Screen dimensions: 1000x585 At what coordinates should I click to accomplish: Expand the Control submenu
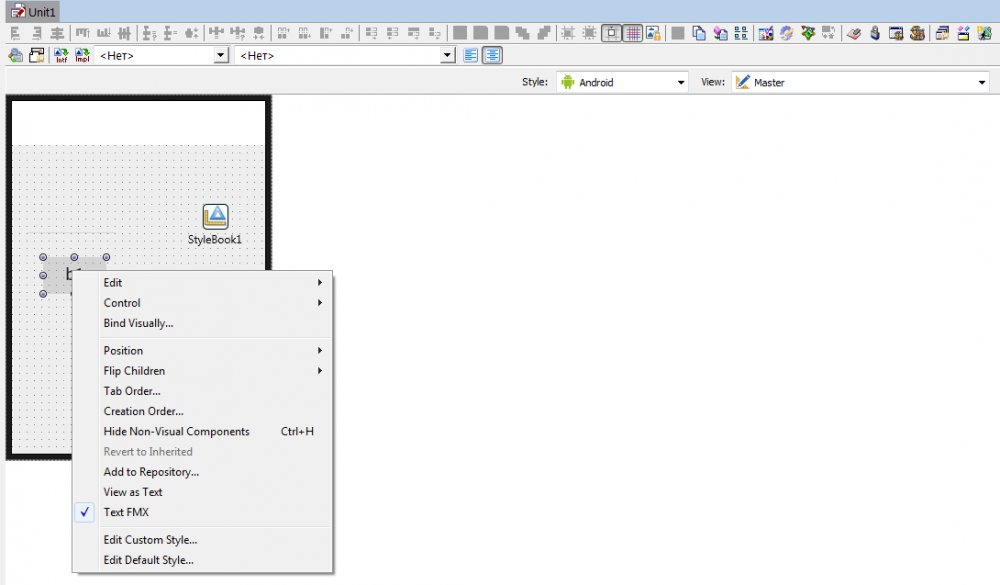pyautogui.click(x=203, y=303)
